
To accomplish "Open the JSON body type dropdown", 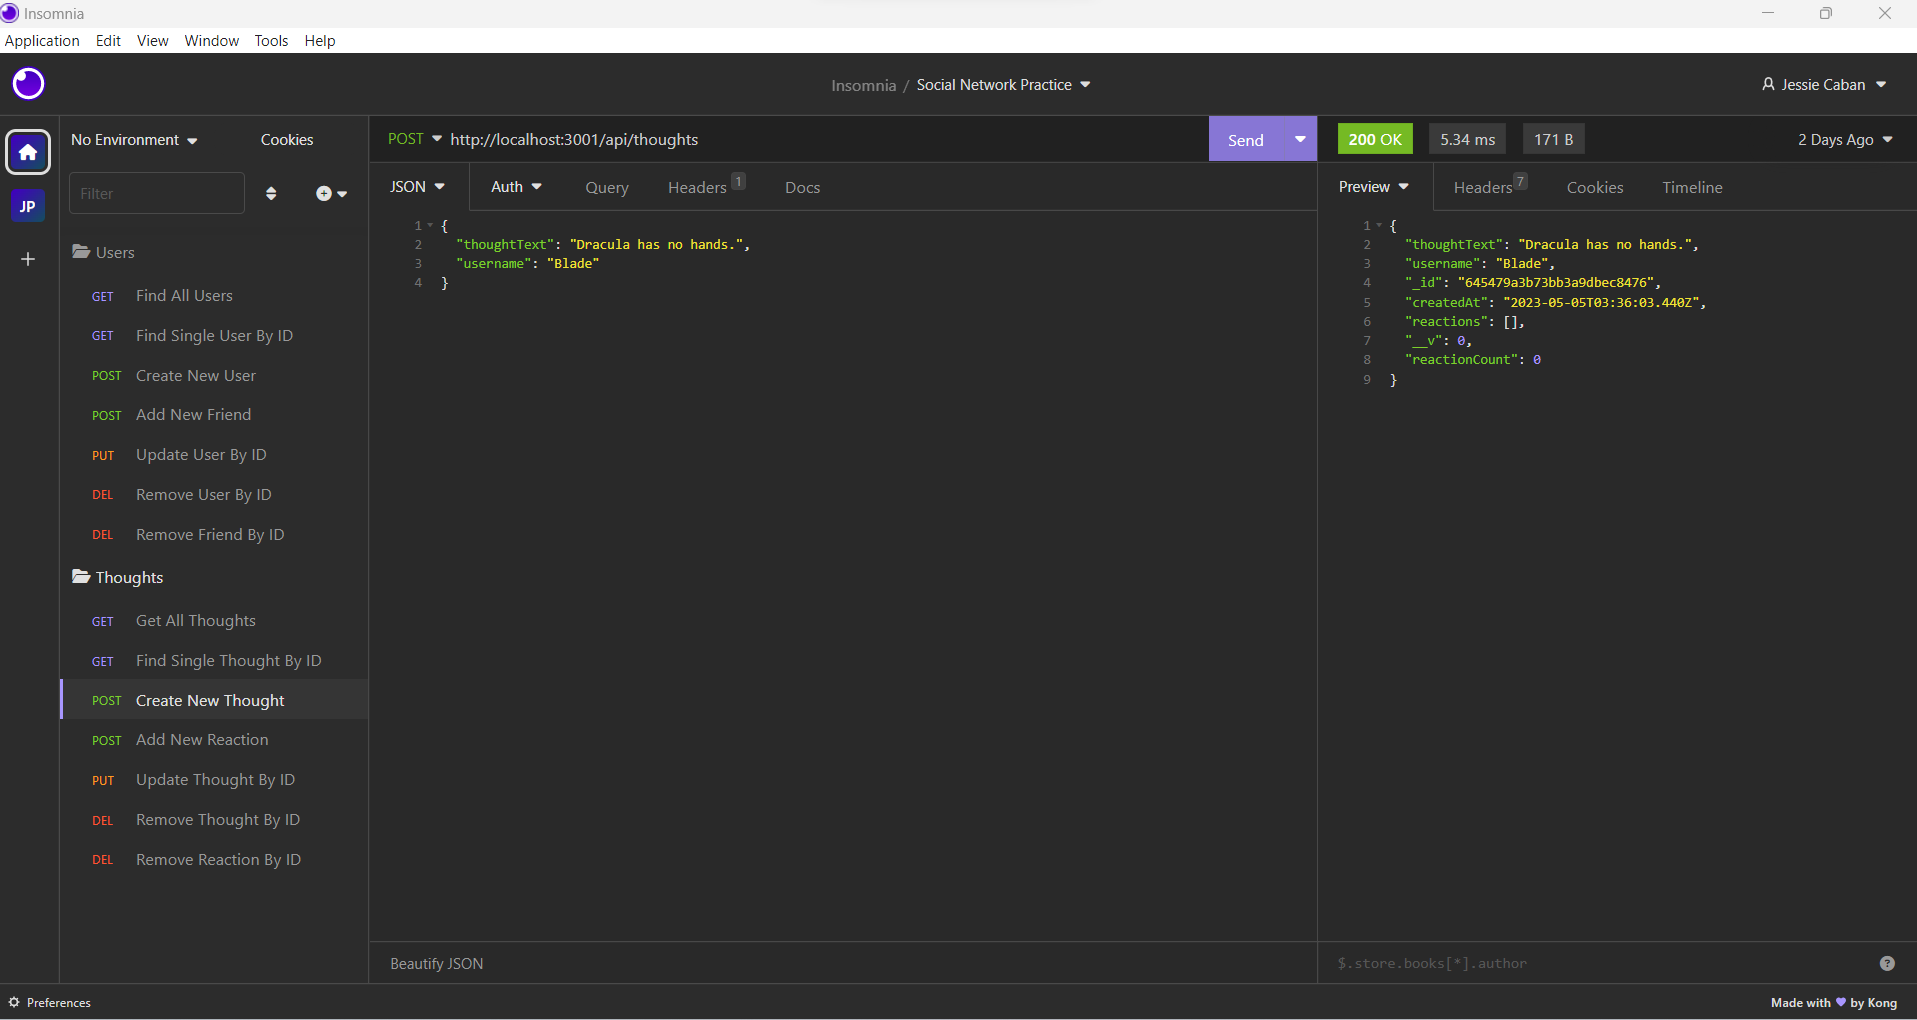I will pyautogui.click(x=417, y=187).
